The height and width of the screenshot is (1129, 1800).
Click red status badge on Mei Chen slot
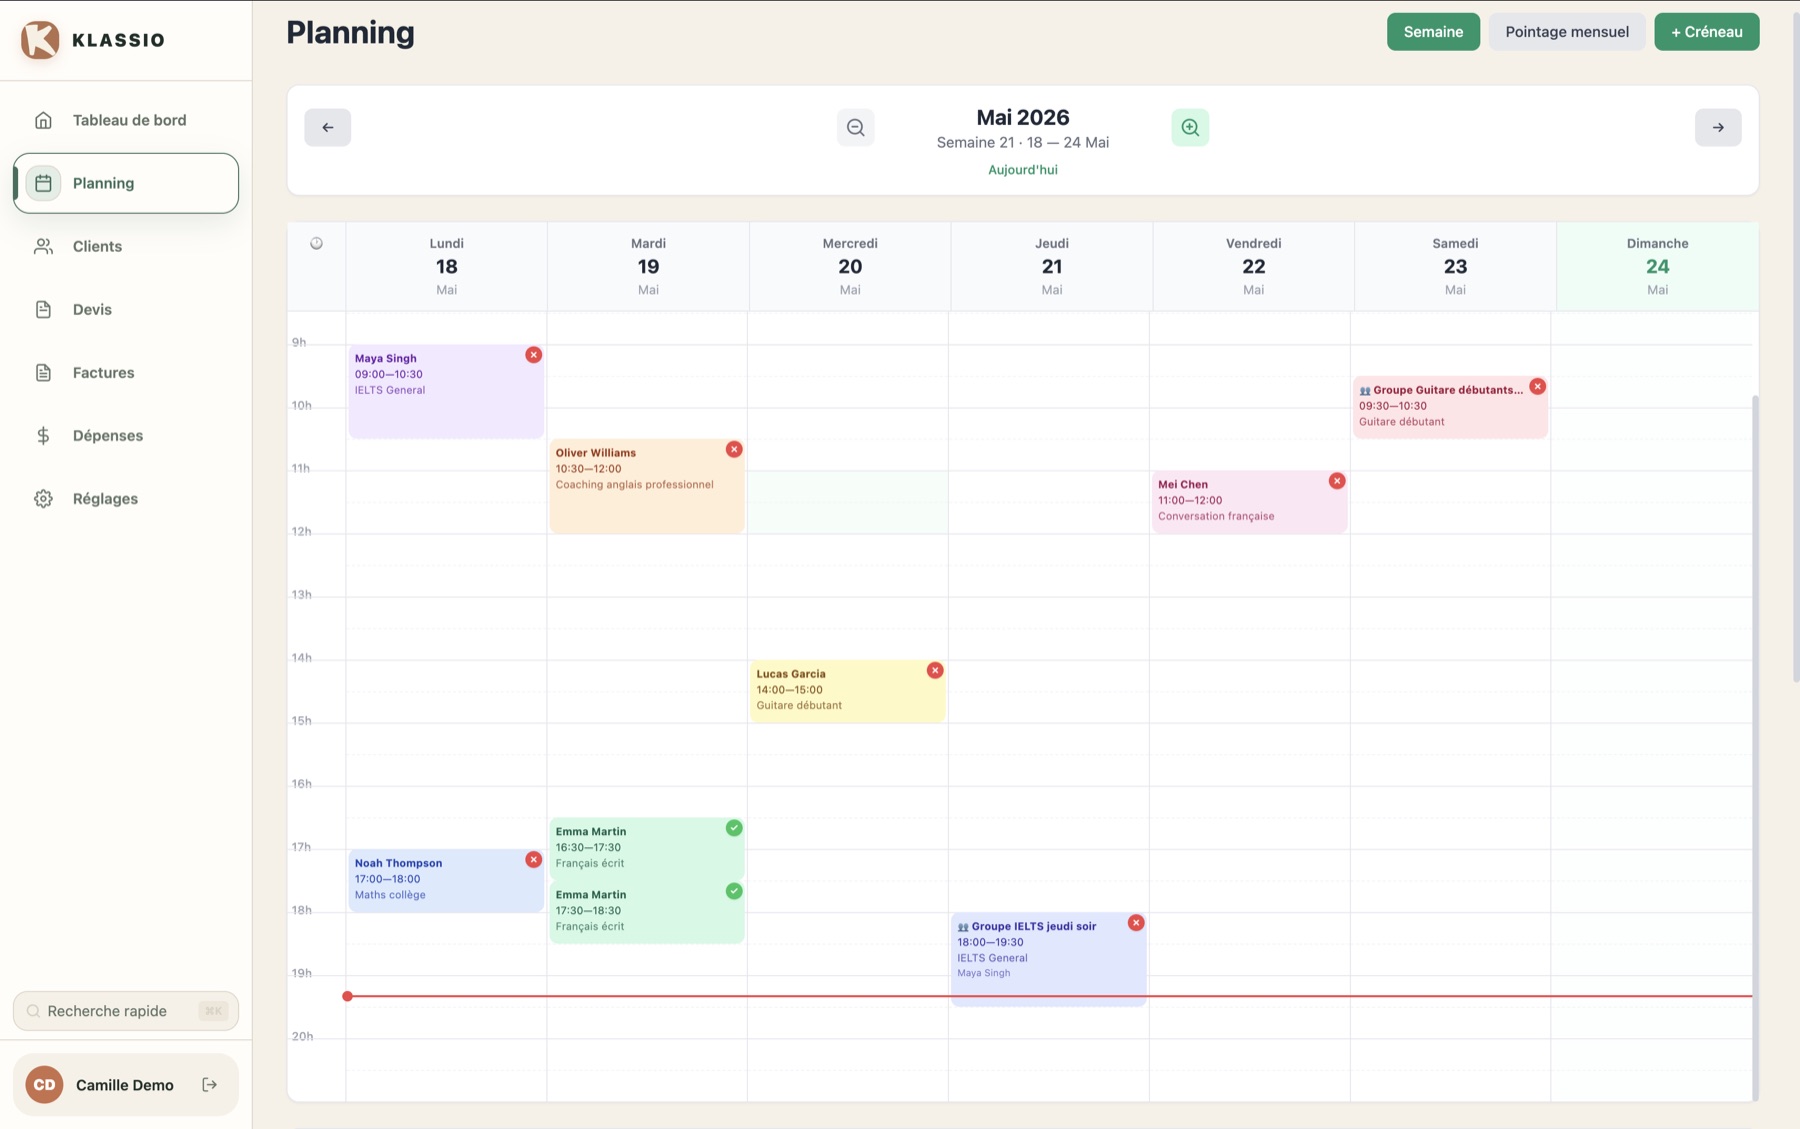(x=1337, y=481)
